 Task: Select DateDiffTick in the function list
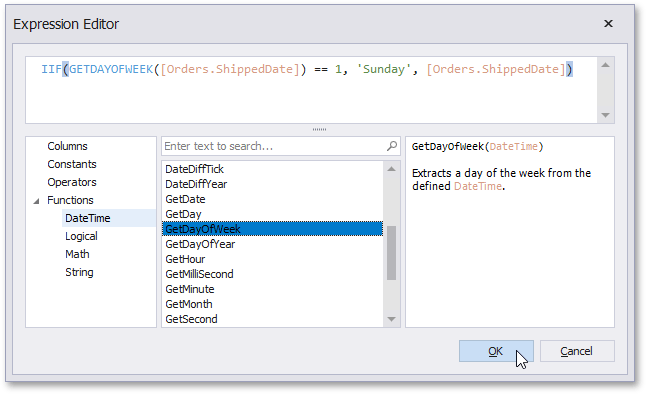click(272, 169)
